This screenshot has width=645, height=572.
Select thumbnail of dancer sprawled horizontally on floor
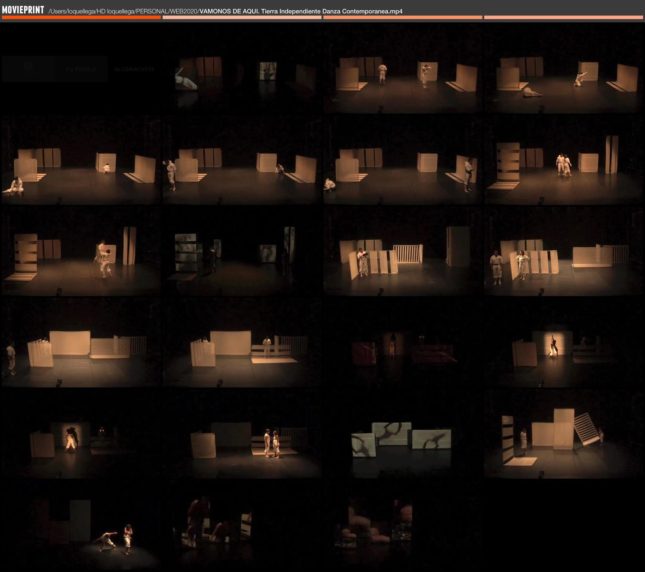pos(563,68)
